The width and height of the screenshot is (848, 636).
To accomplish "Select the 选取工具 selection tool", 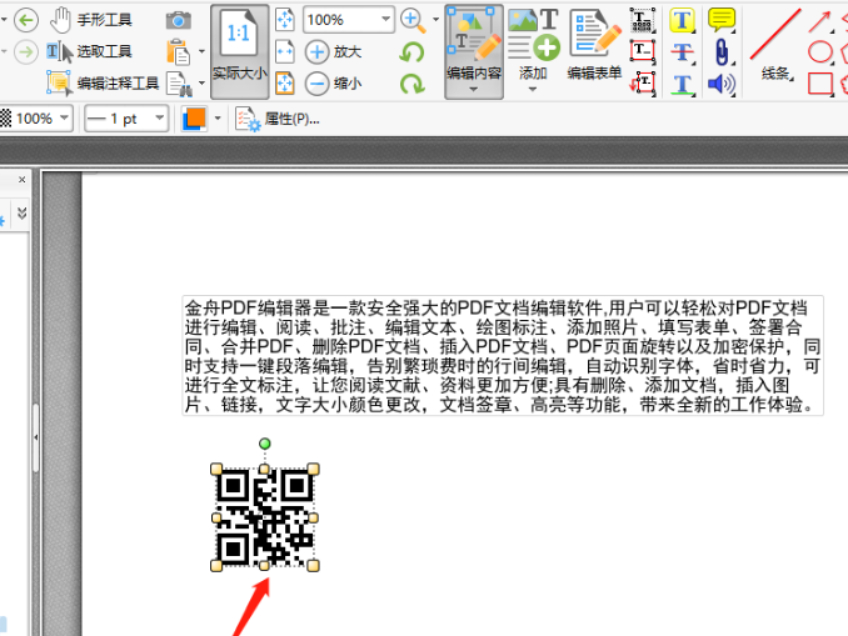I will 89,52.
